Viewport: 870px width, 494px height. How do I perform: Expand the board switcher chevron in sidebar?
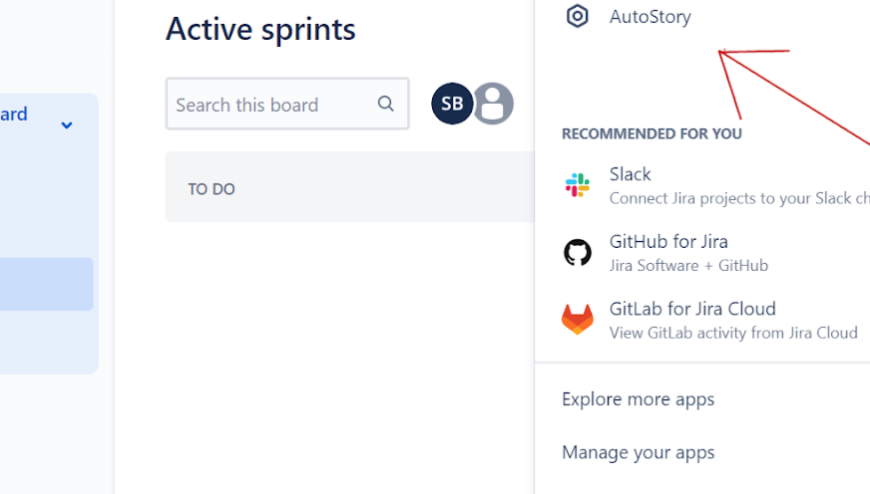coord(67,126)
